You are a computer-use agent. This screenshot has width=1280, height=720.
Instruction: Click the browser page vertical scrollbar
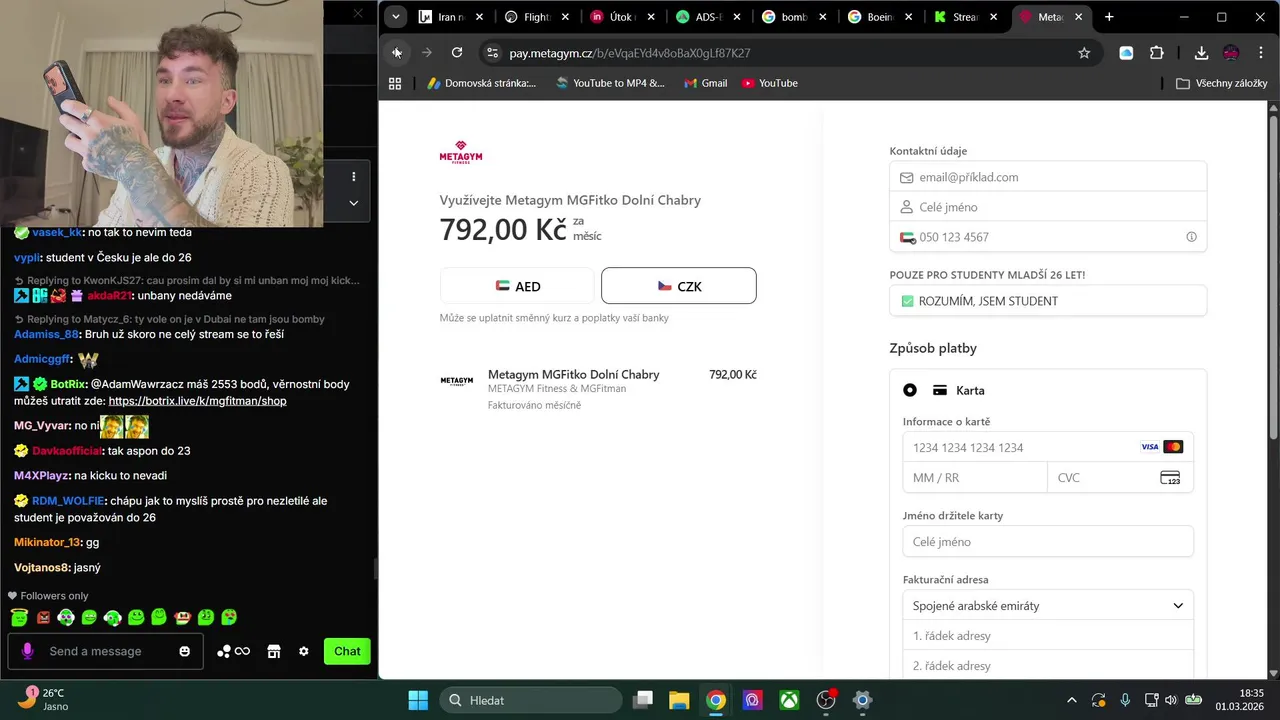coord(1273,275)
